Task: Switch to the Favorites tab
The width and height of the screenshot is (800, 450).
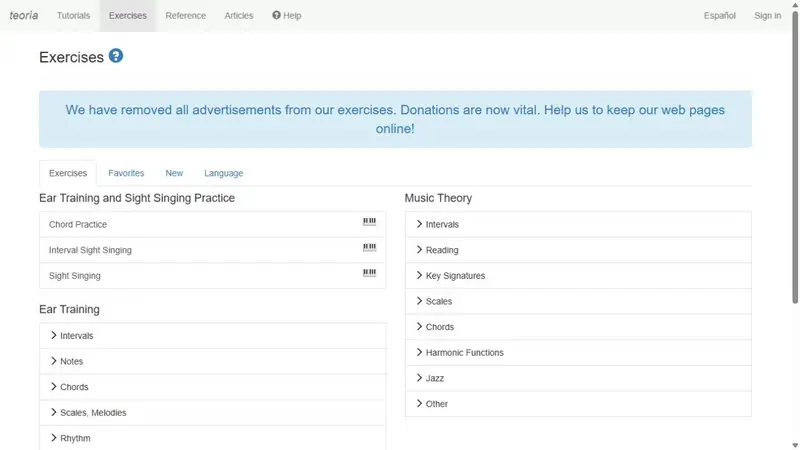Action: point(126,173)
